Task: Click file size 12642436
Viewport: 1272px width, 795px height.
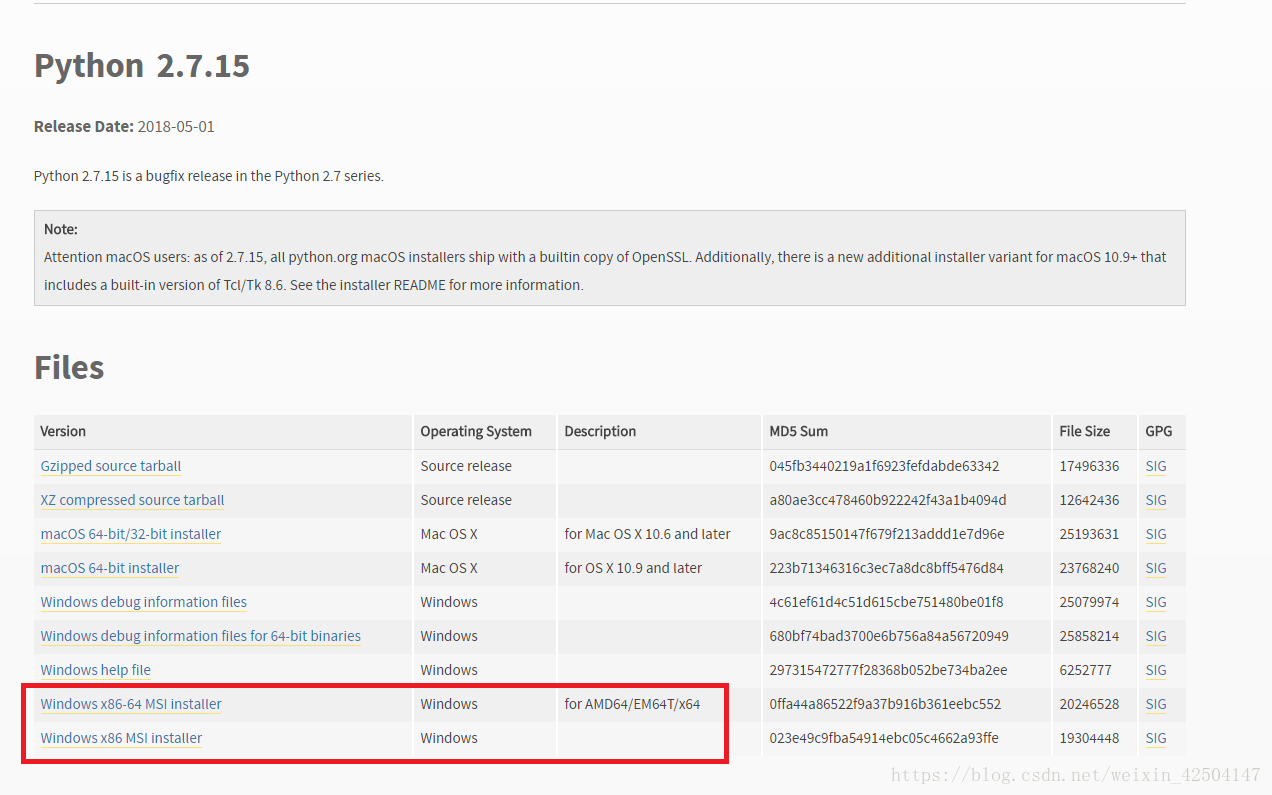Action: [1089, 500]
